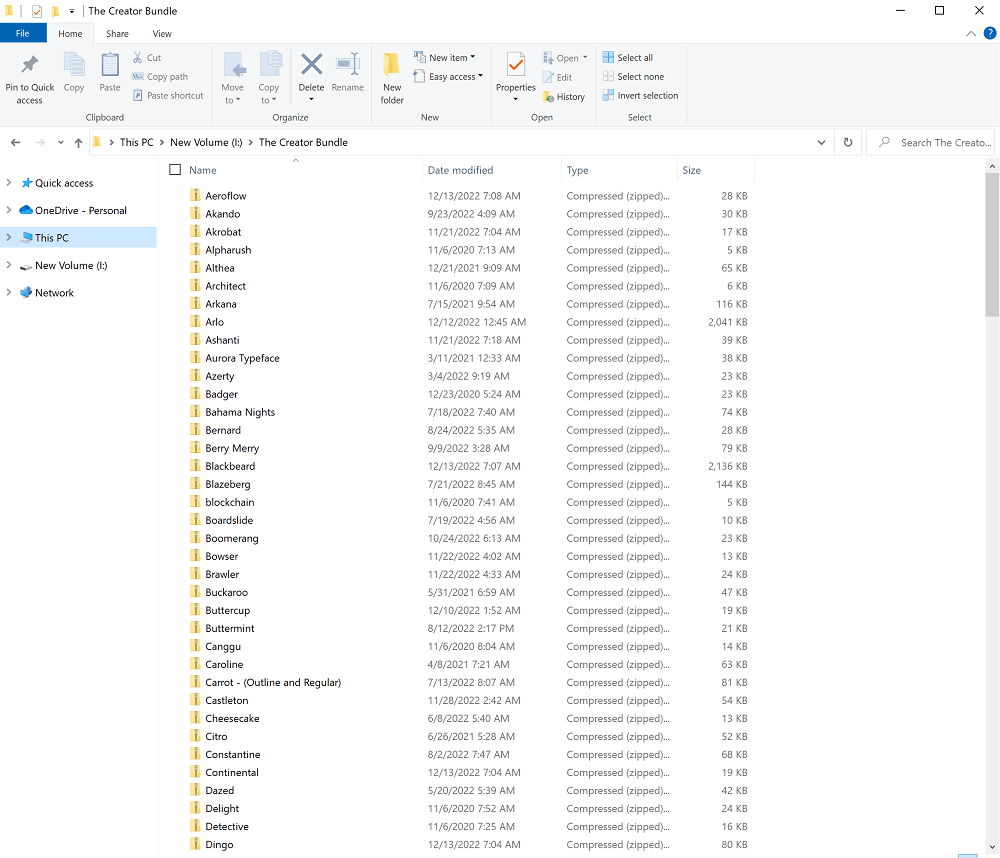This screenshot has height=858, width=1000.
Task: Sort files by Type column header
Action: coord(577,170)
